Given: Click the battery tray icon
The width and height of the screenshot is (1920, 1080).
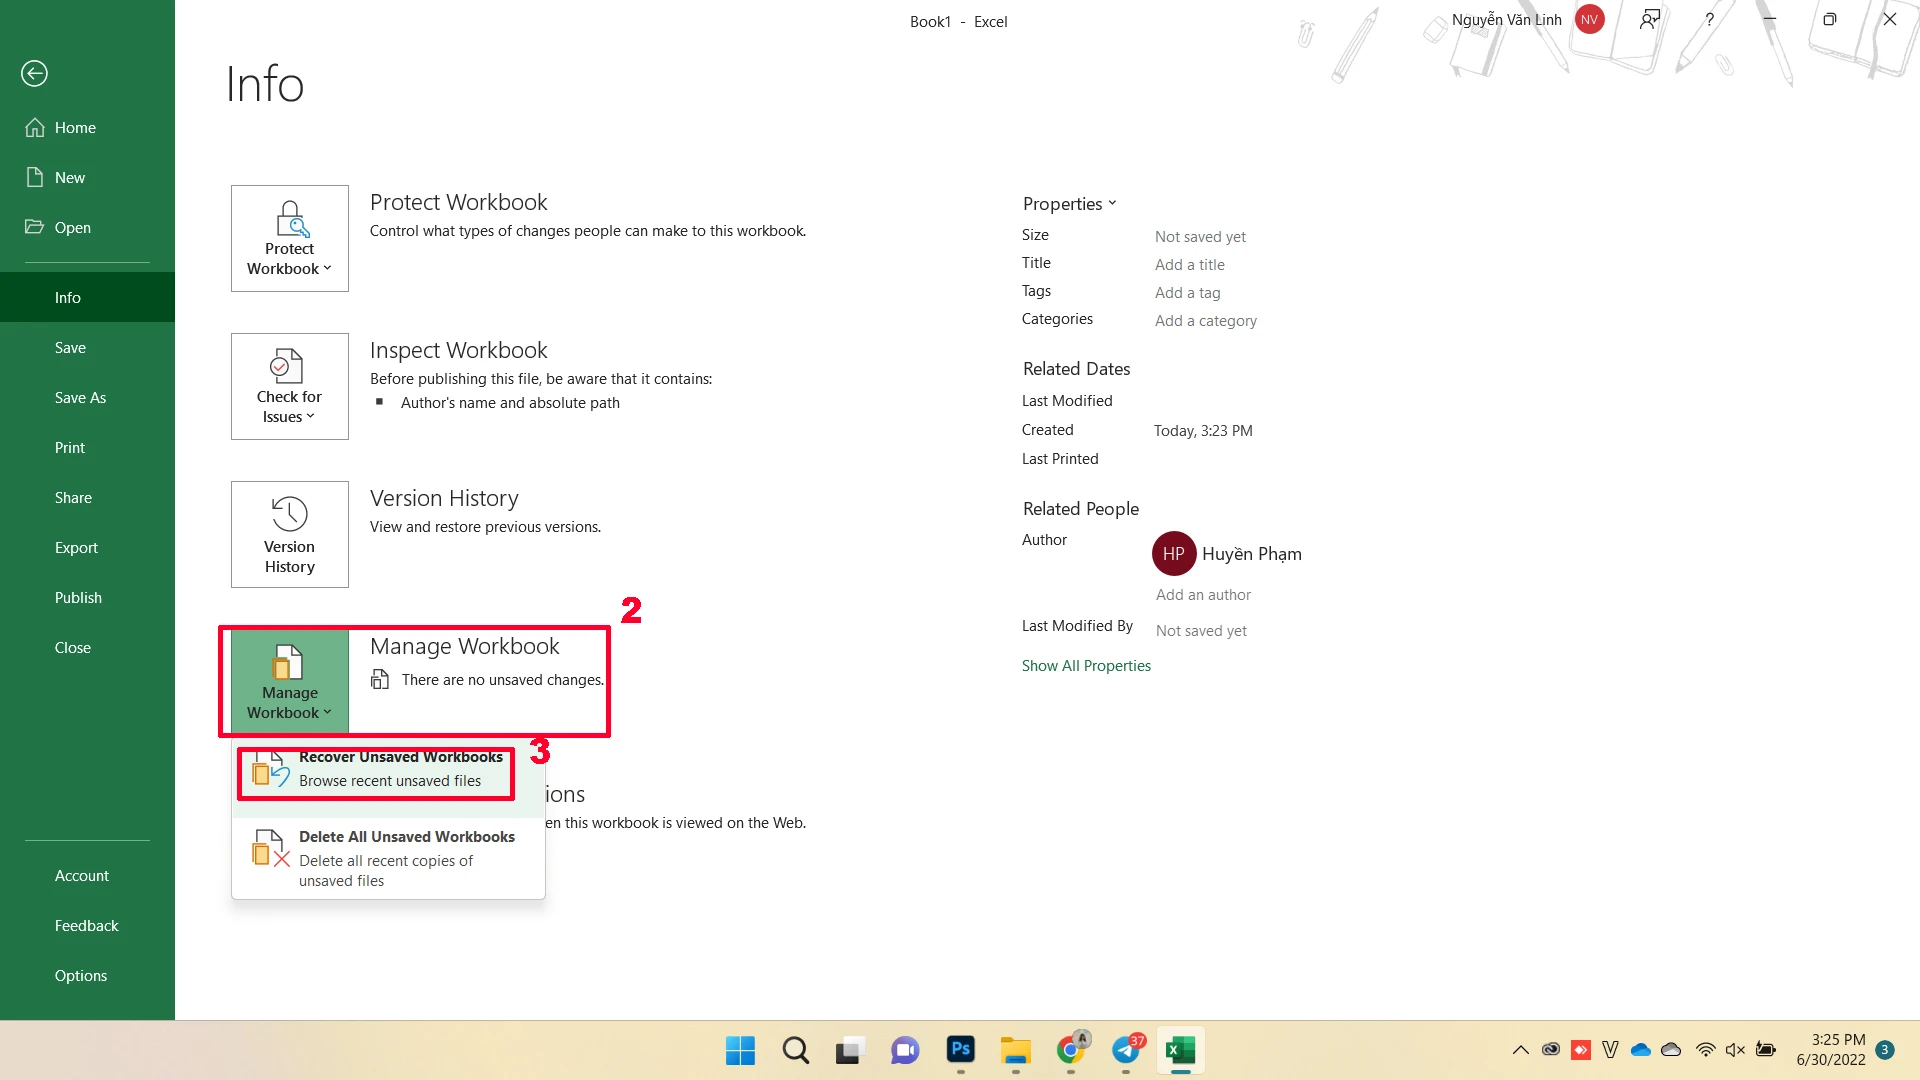Looking at the screenshot, I should (x=1766, y=1050).
